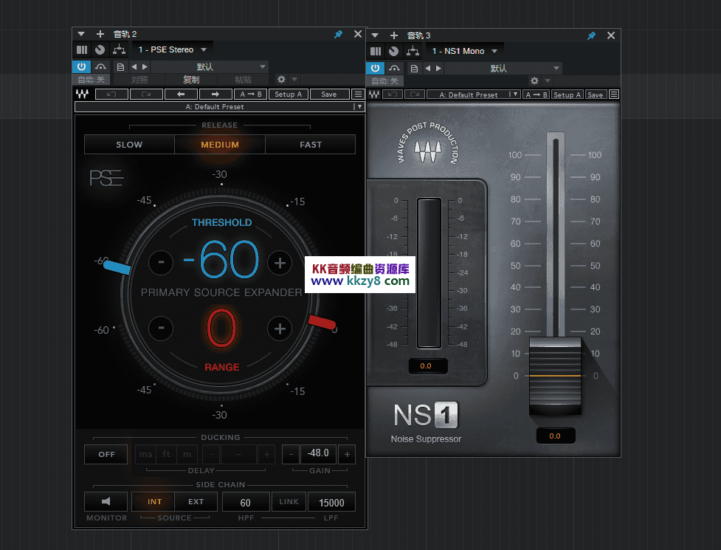The width and height of the screenshot is (721, 550).
Task: Select MEDIUM release
Action: (x=220, y=144)
